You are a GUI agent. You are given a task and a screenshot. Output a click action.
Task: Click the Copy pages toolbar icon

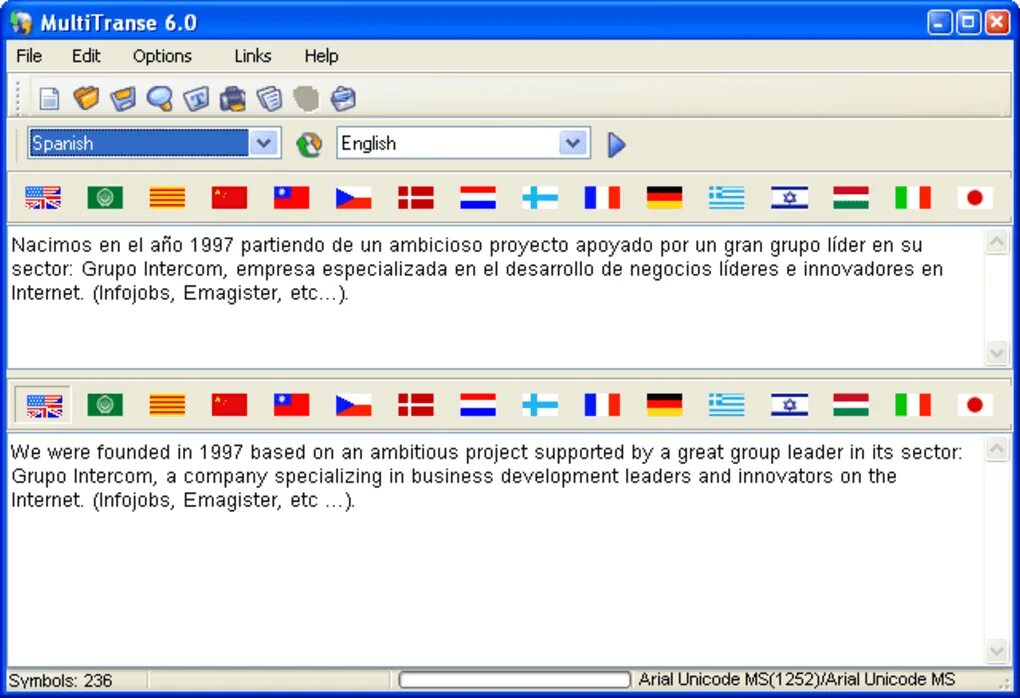269,99
